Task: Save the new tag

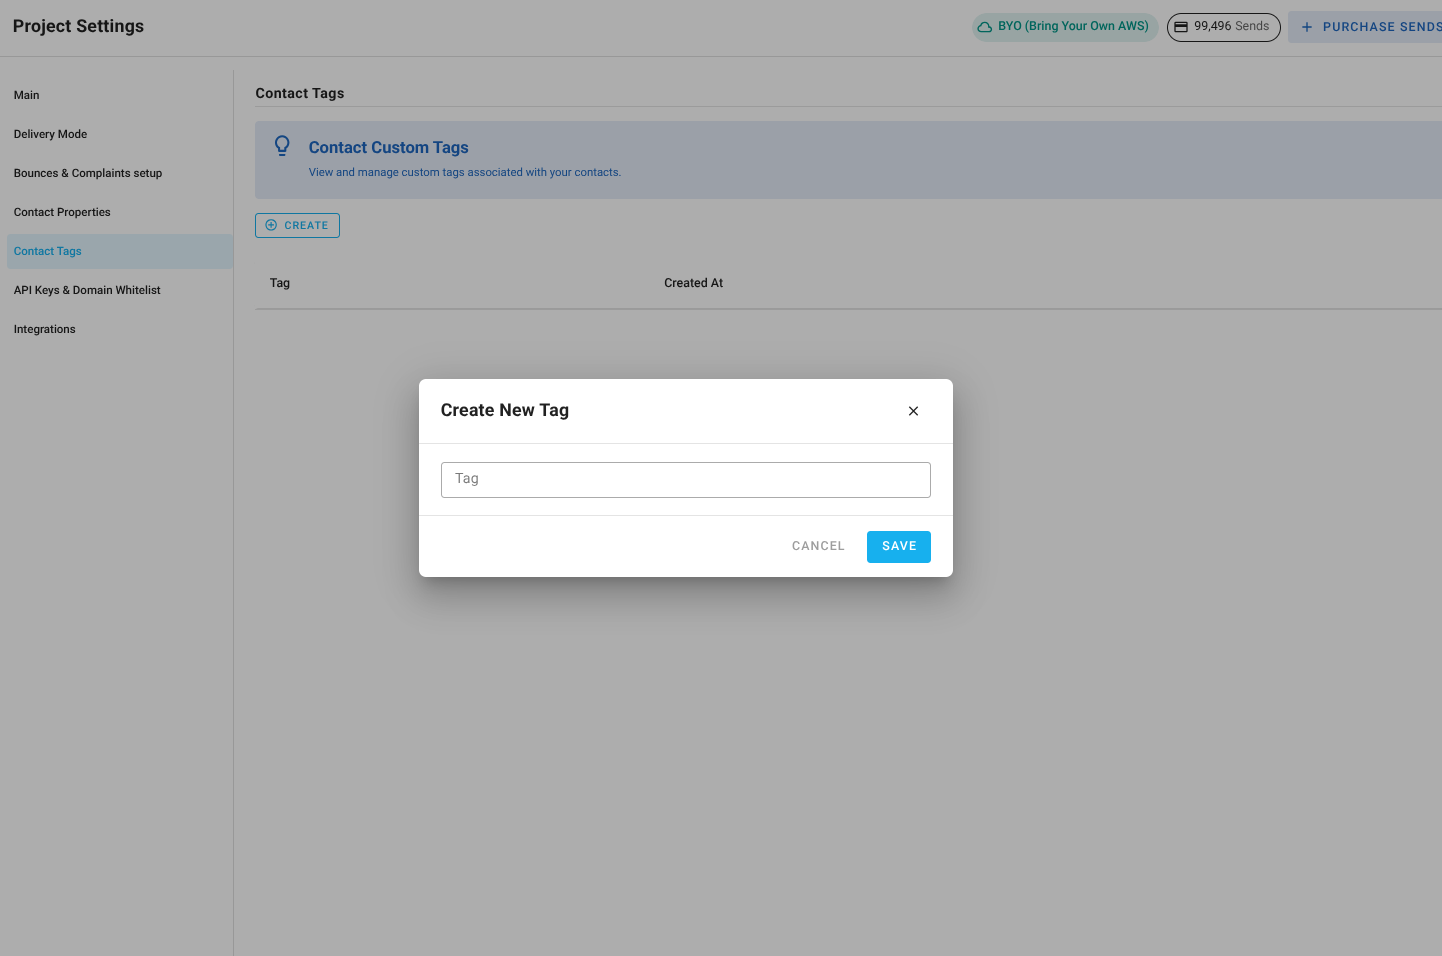Action: tap(898, 546)
